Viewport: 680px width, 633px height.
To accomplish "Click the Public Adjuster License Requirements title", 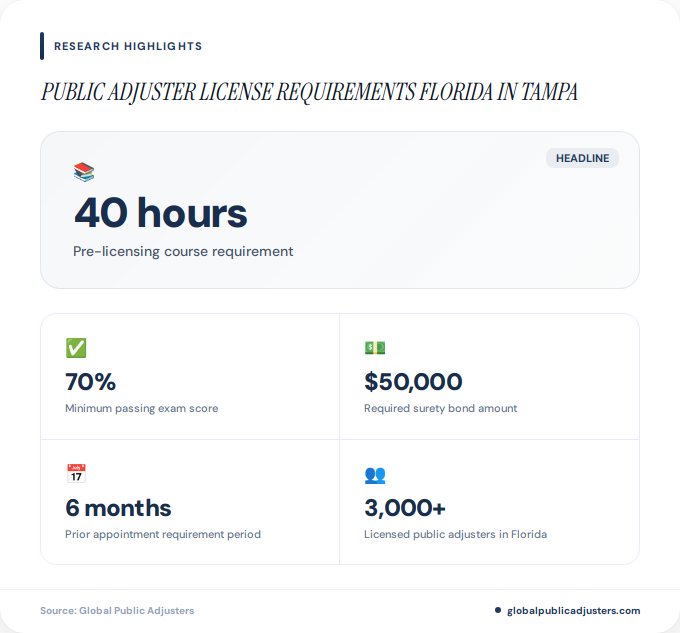I will click(309, 93).
